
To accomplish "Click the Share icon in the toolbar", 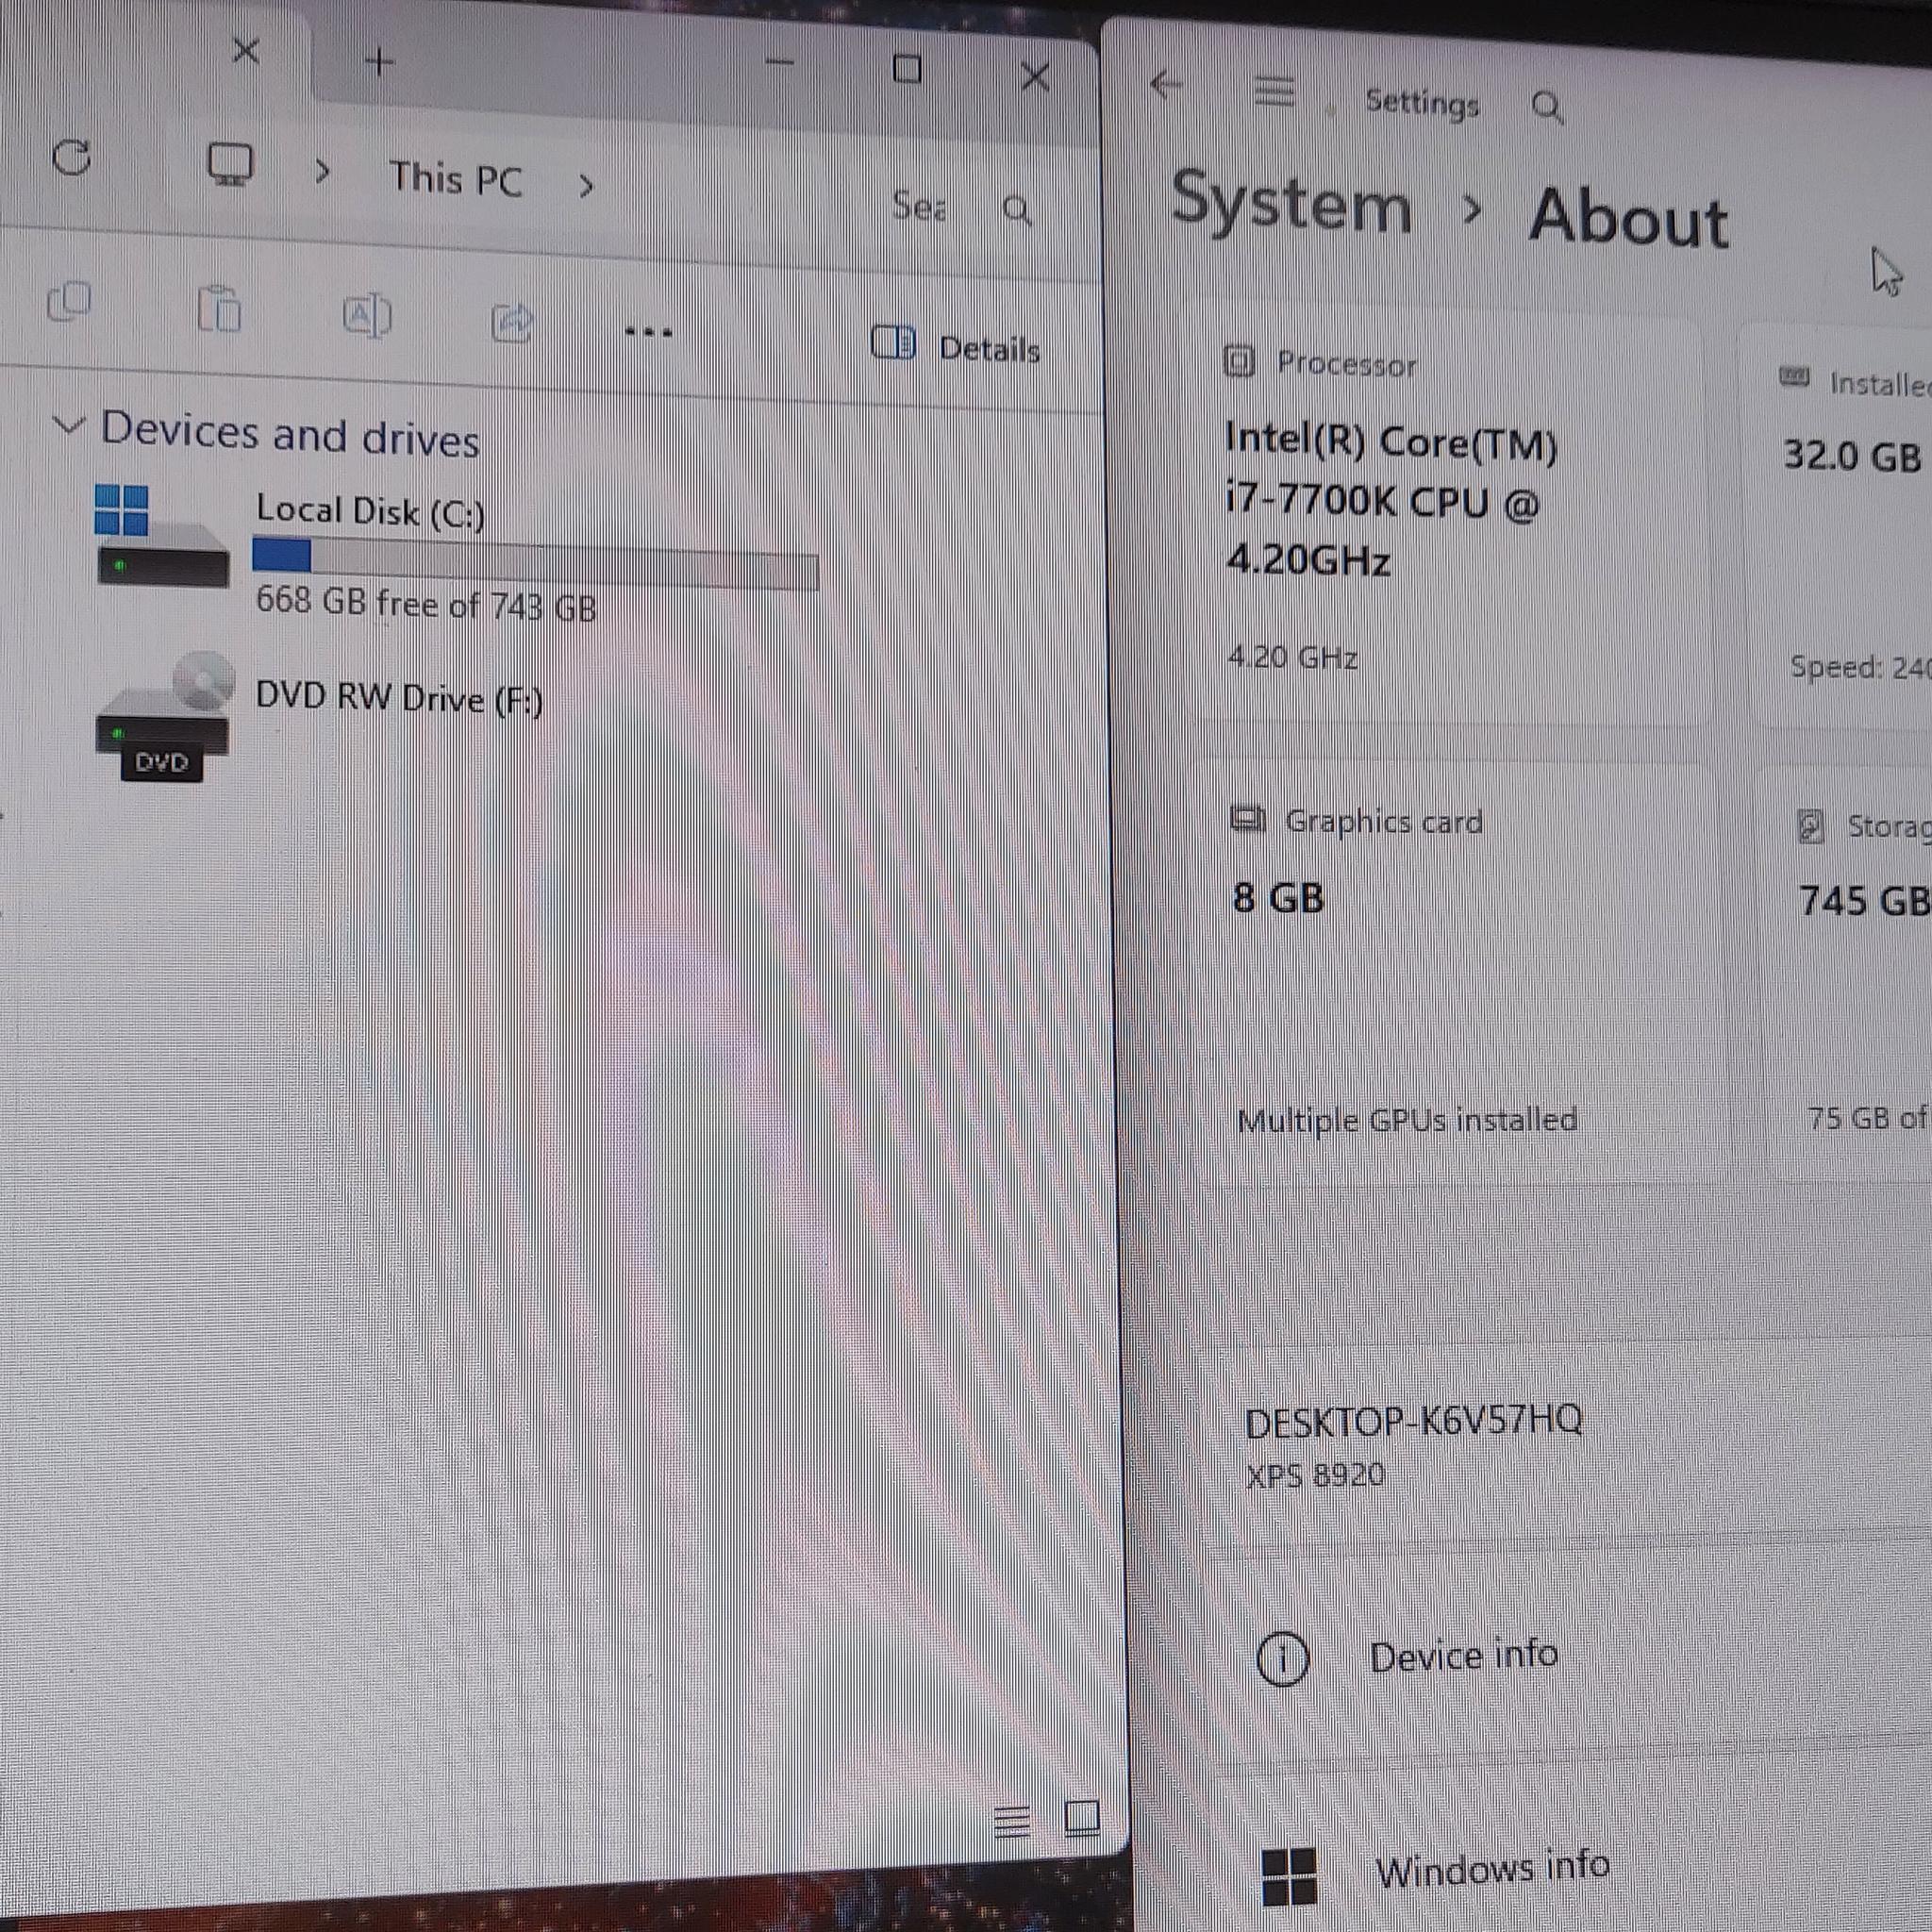I will pos(511,322).
